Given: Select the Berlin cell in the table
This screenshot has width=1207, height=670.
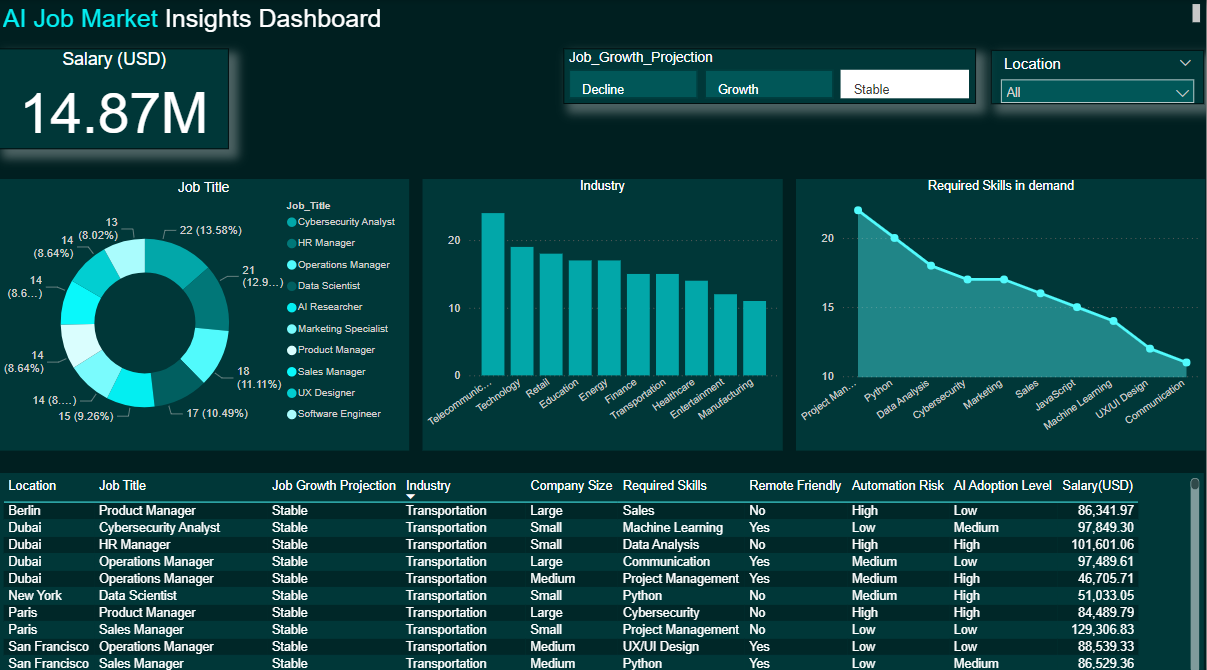Looking at the screenshot, I should [x=26, y=511].
